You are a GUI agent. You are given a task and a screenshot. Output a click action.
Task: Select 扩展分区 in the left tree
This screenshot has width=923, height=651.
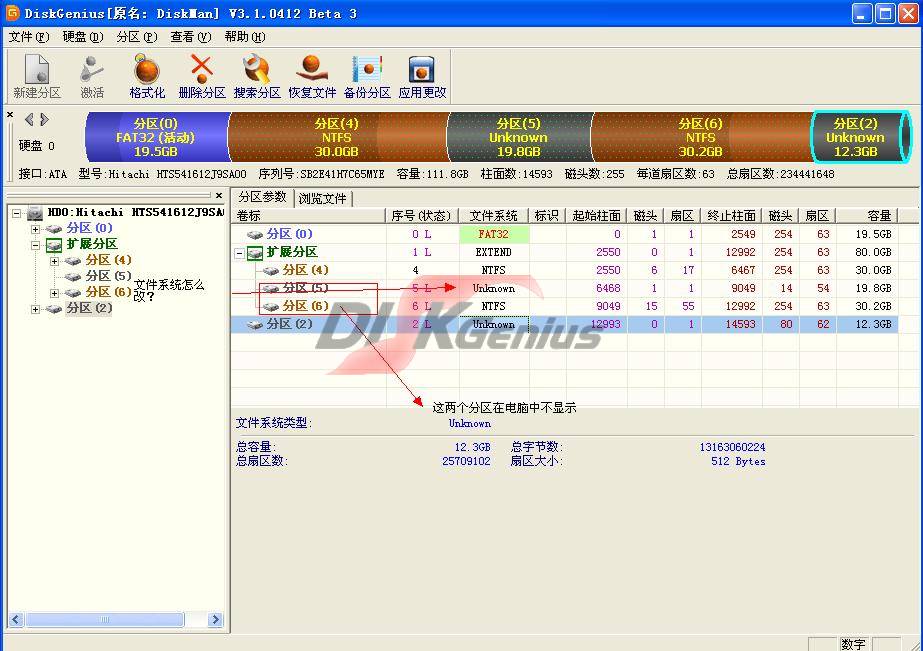[92, 244]
